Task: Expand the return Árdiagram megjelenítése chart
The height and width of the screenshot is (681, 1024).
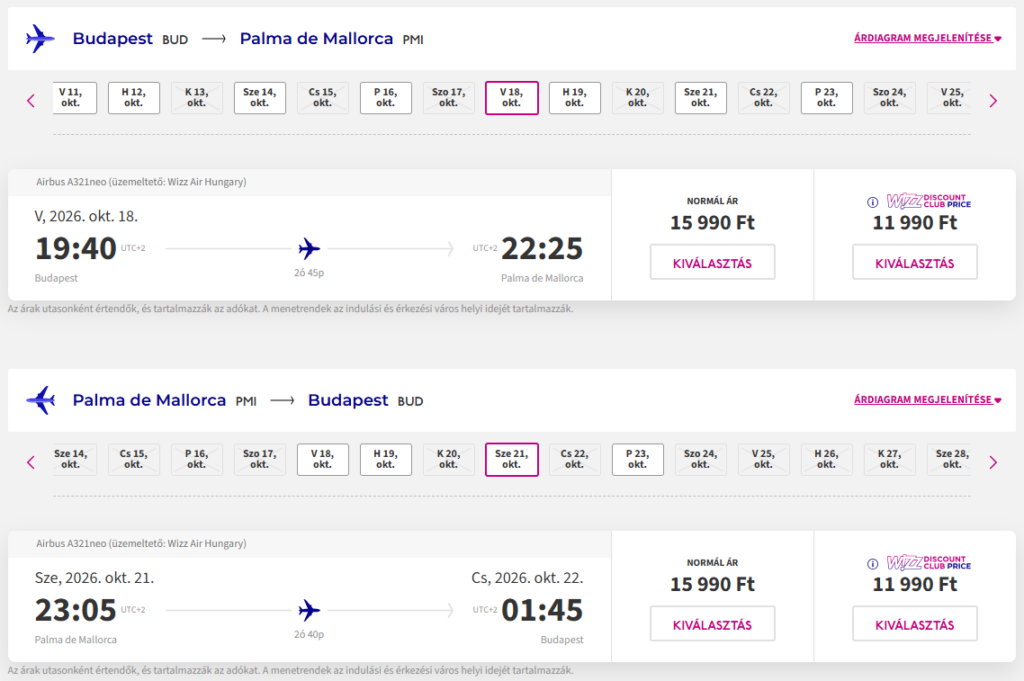Action: point(927,401)
